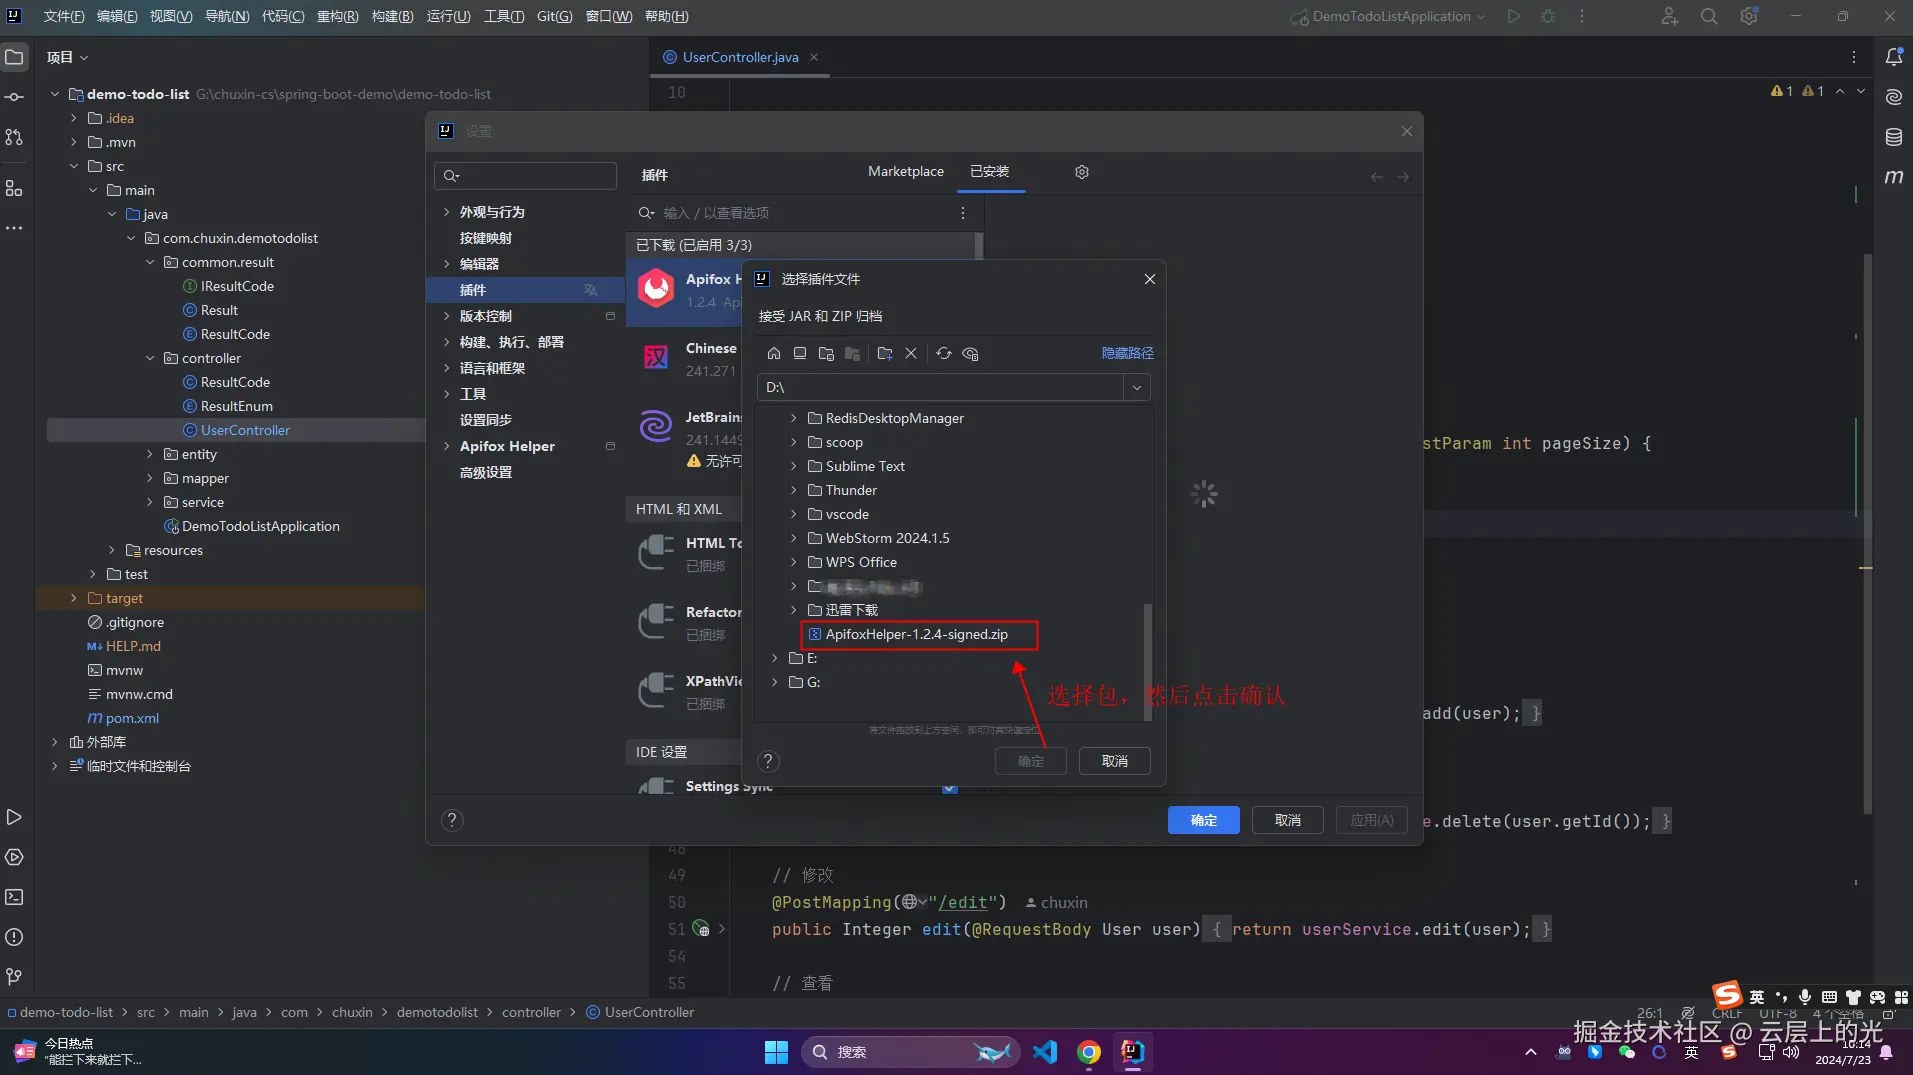The height and width of the screenshot is (1075, 1913).
Task: Open Visual Studio Code from taskbar
Action: tap(1045, 1052)
